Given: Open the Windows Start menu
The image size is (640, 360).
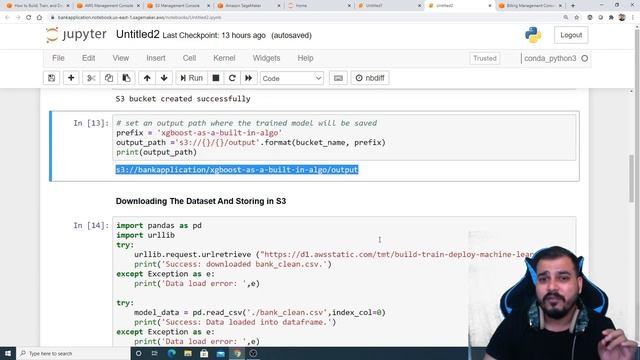Looking at the screenshot, I should (x=8, y=353).
